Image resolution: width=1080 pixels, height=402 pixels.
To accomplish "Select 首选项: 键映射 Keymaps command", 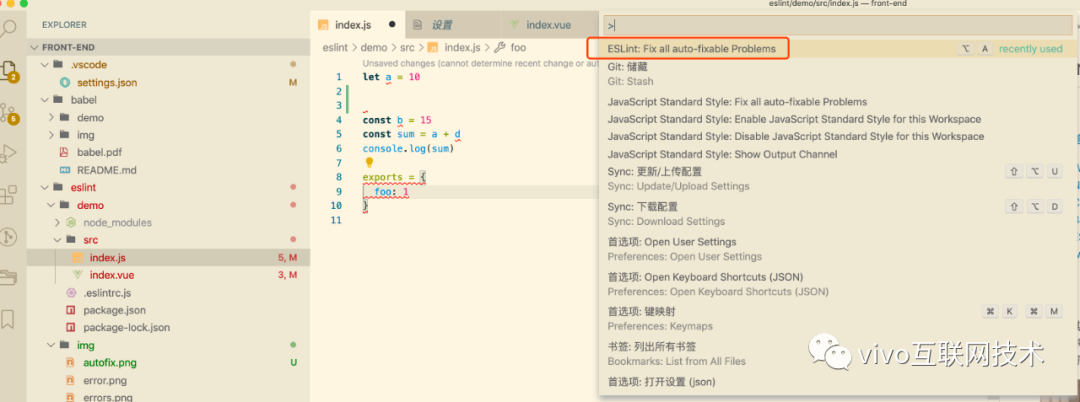I will pos(839,319).
